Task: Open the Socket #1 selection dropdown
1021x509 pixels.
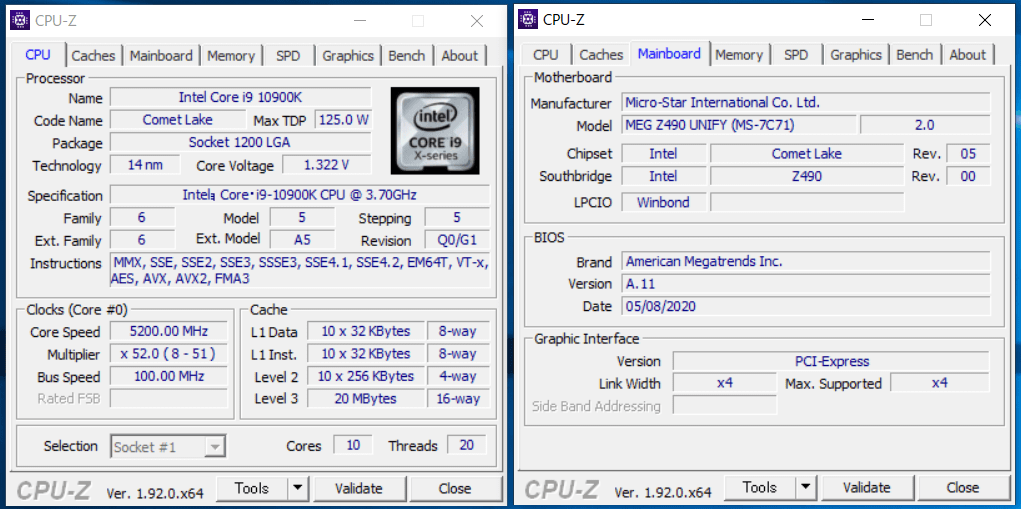Action: coord(169,447)
